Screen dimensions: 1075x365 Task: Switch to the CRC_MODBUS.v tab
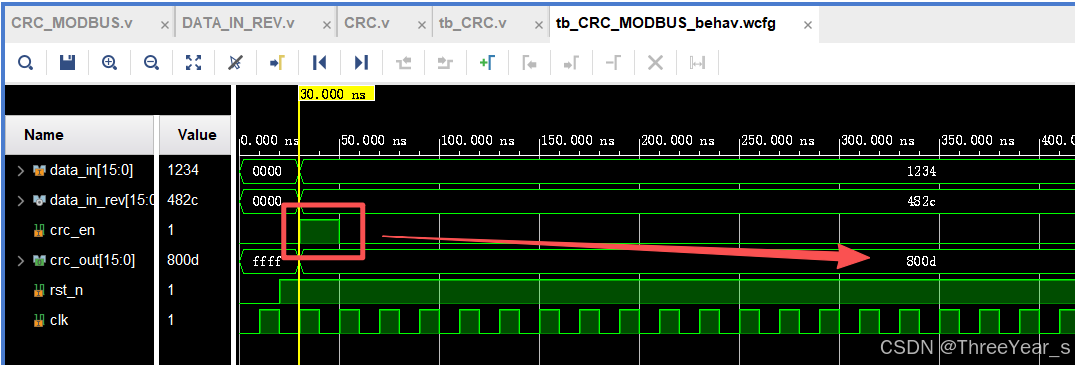click(72, 23)
